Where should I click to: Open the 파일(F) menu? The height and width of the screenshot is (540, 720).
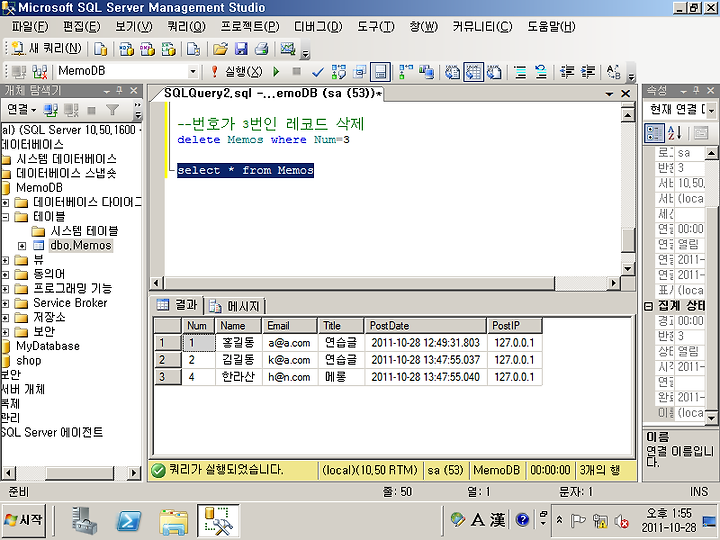pyautogui.click(x=30, y=27)
